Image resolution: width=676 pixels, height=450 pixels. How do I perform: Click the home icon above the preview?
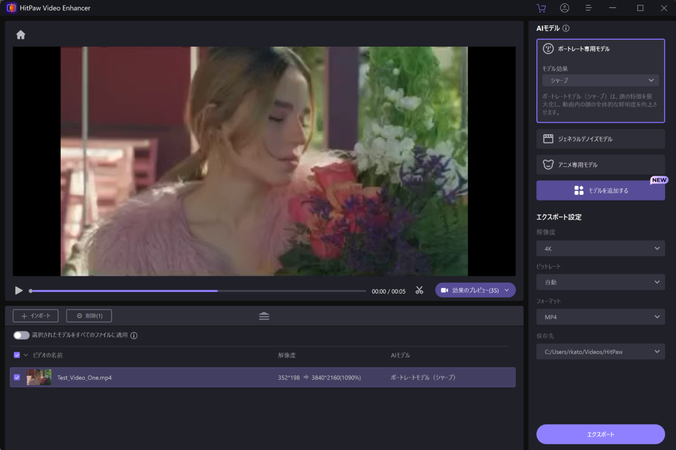click(x=20, y=35)
